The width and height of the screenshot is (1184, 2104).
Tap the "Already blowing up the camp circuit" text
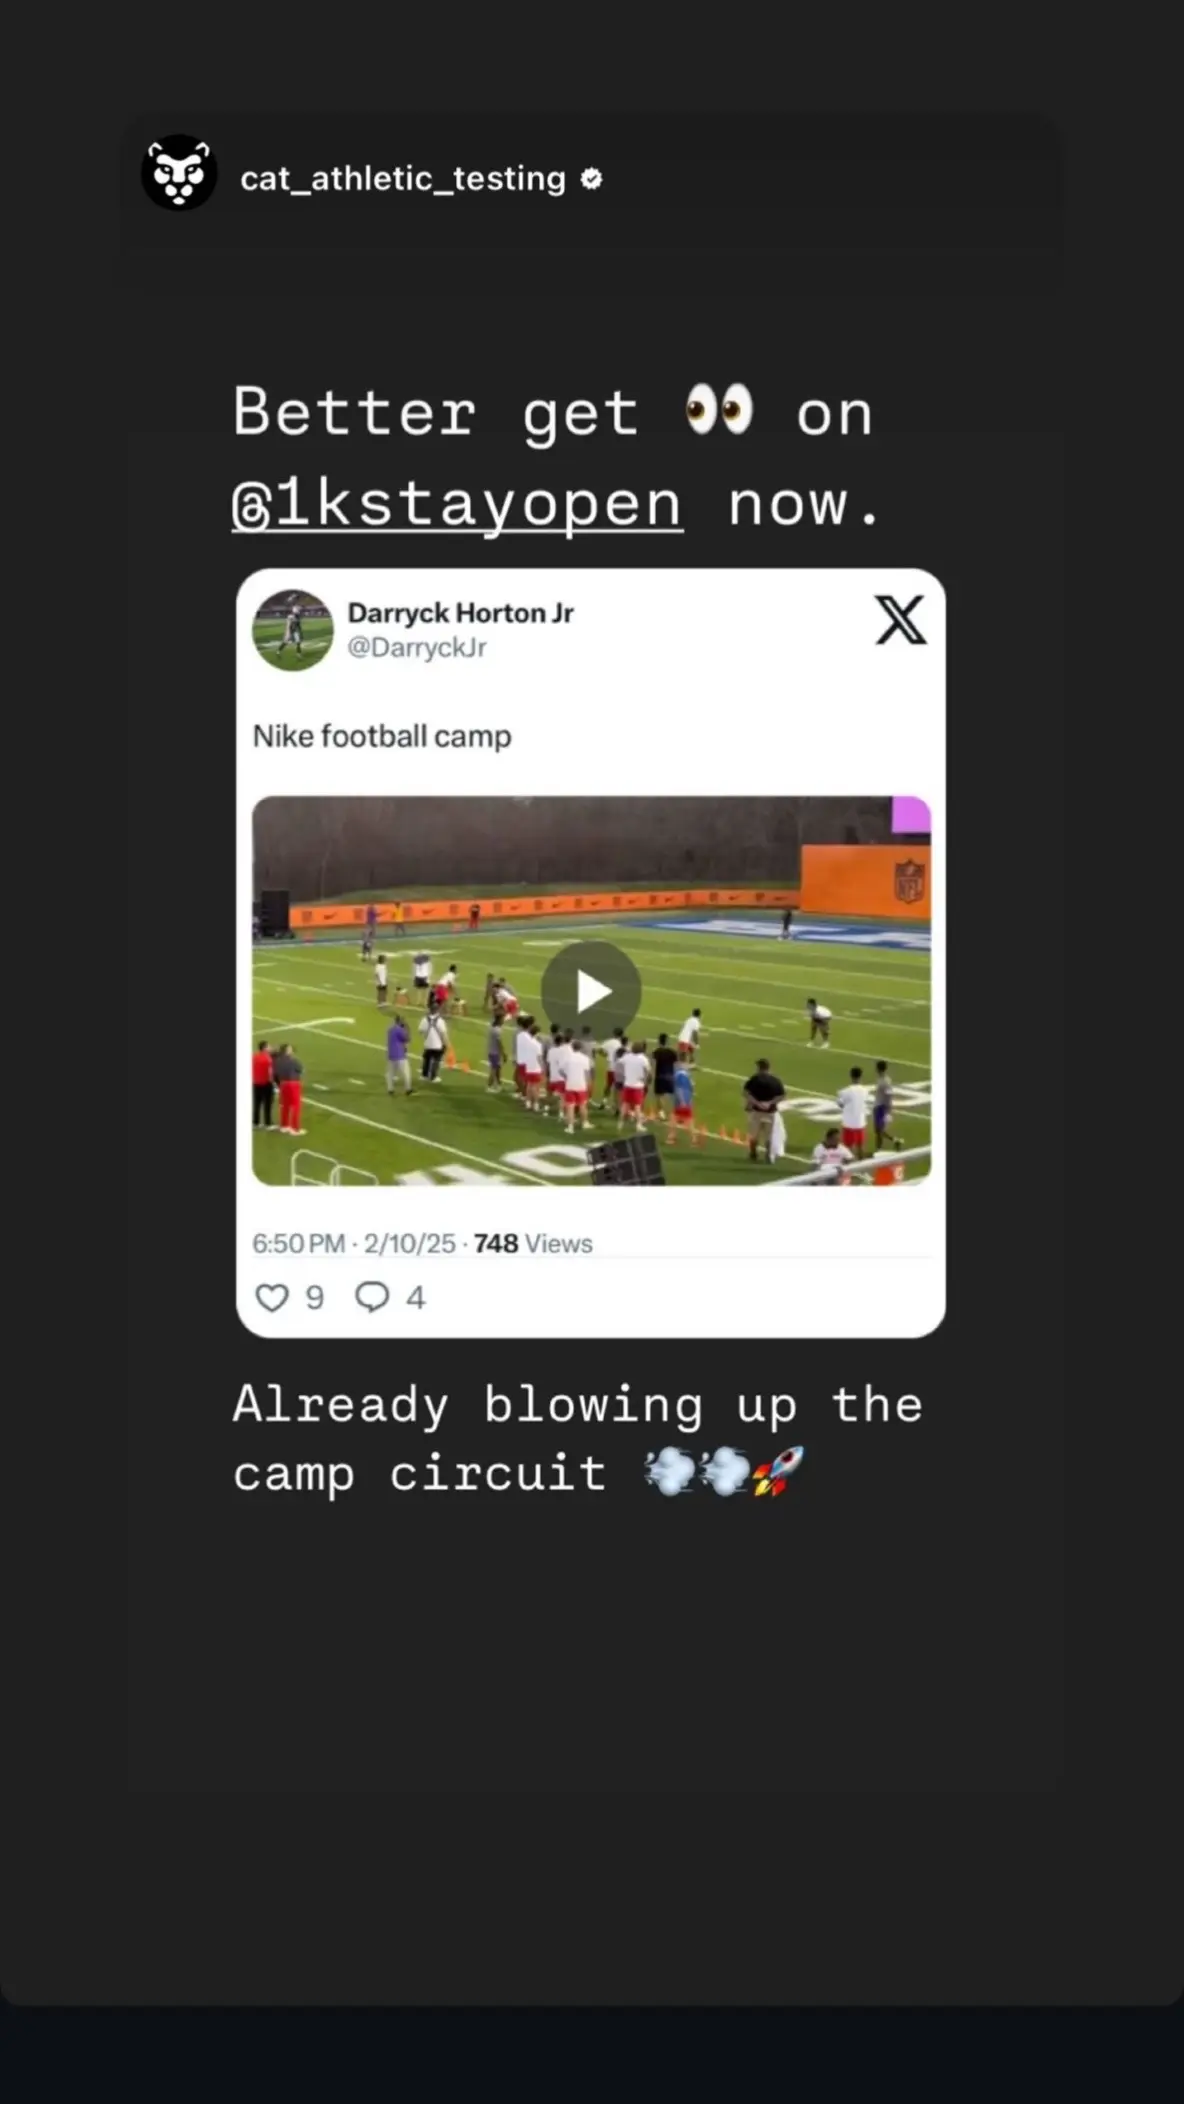[x=578, y=1438]
